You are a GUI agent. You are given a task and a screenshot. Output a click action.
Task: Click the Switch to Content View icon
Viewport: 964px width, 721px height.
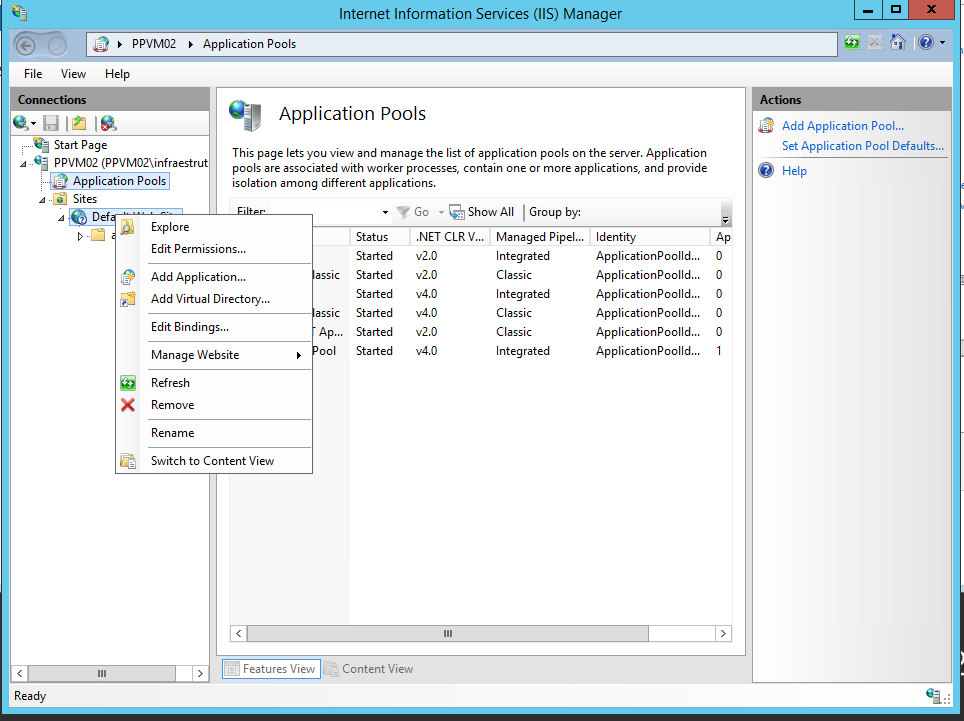click(128, 461)
